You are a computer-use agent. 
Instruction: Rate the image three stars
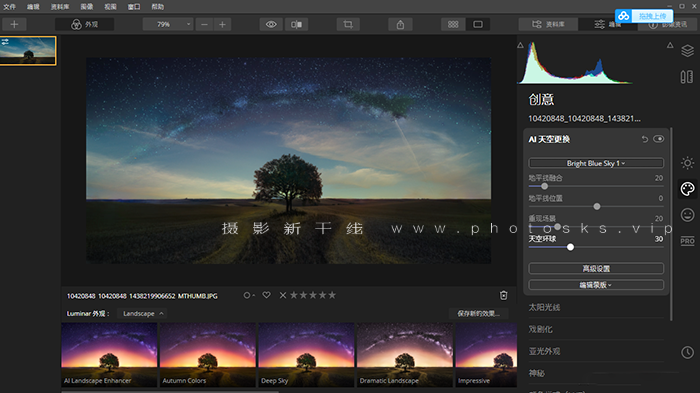coord(313,295)
